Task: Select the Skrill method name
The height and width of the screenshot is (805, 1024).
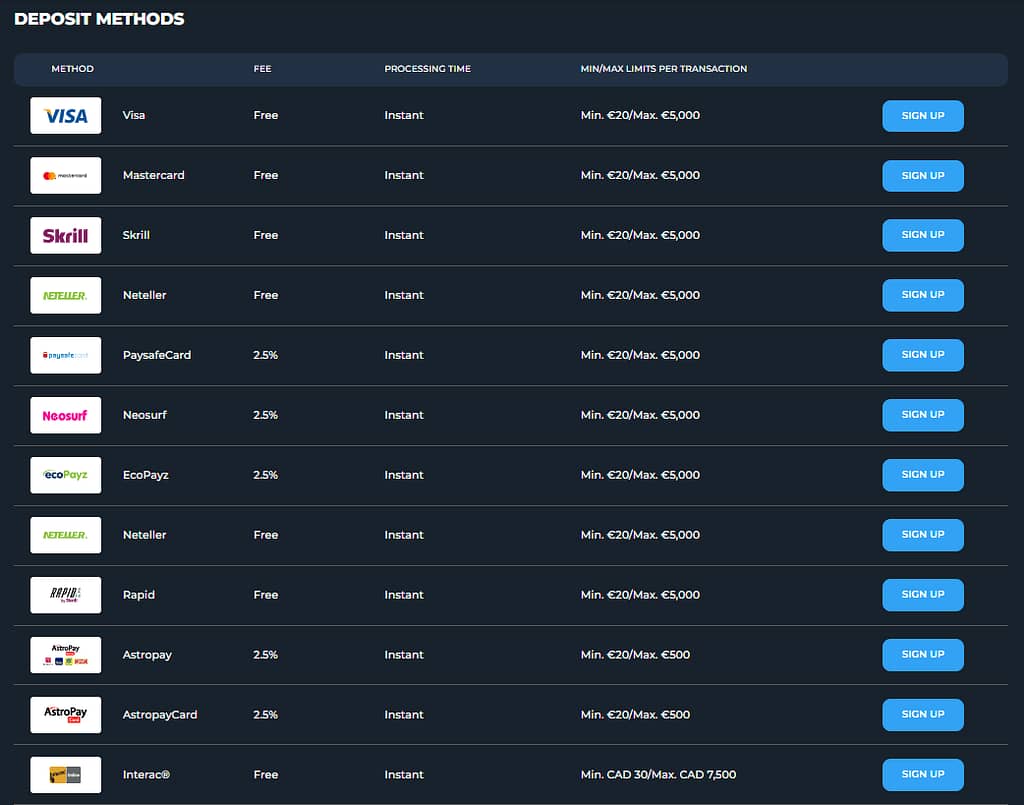Action: tap(136, 235)
